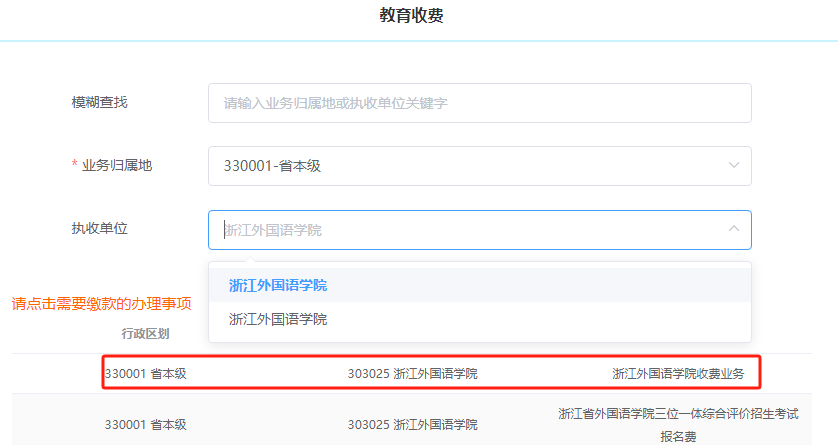The width and height of the screenshot is (838, 445).
Task: Click the 模糊查找 field label
Action: [99, 102]
